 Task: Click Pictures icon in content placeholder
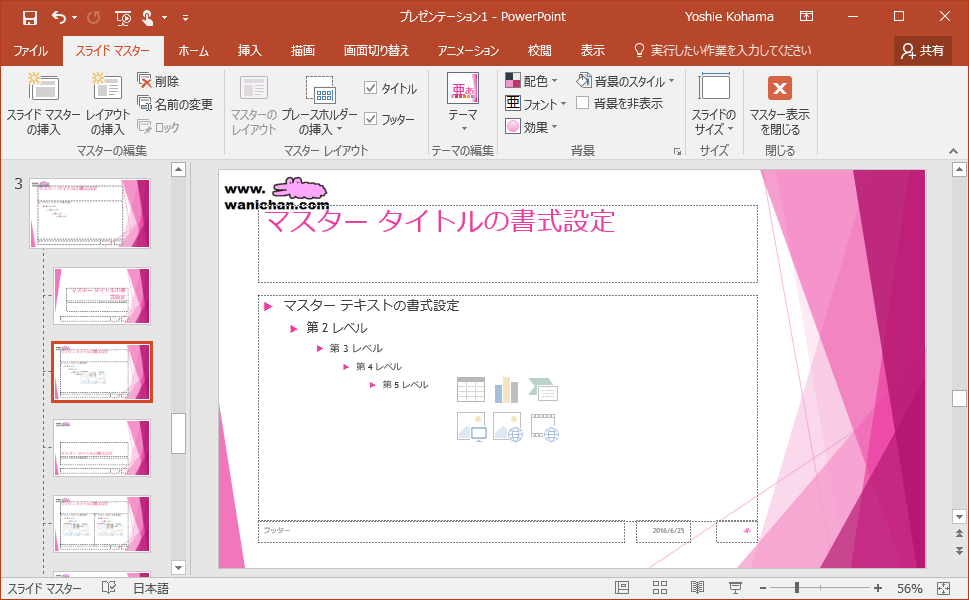[x=471, y=427]
